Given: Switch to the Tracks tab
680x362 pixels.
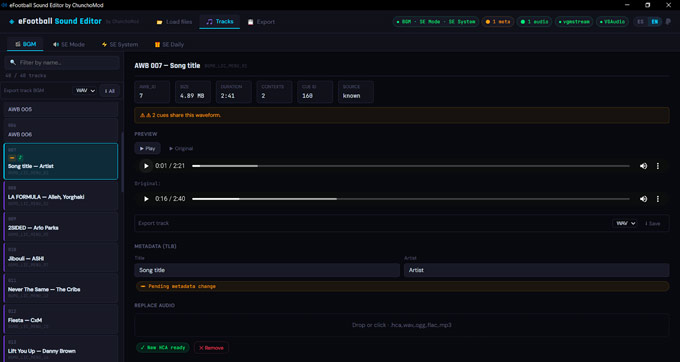Looking at the screenshot, I should pyautogui.click(x=219, y=22).
